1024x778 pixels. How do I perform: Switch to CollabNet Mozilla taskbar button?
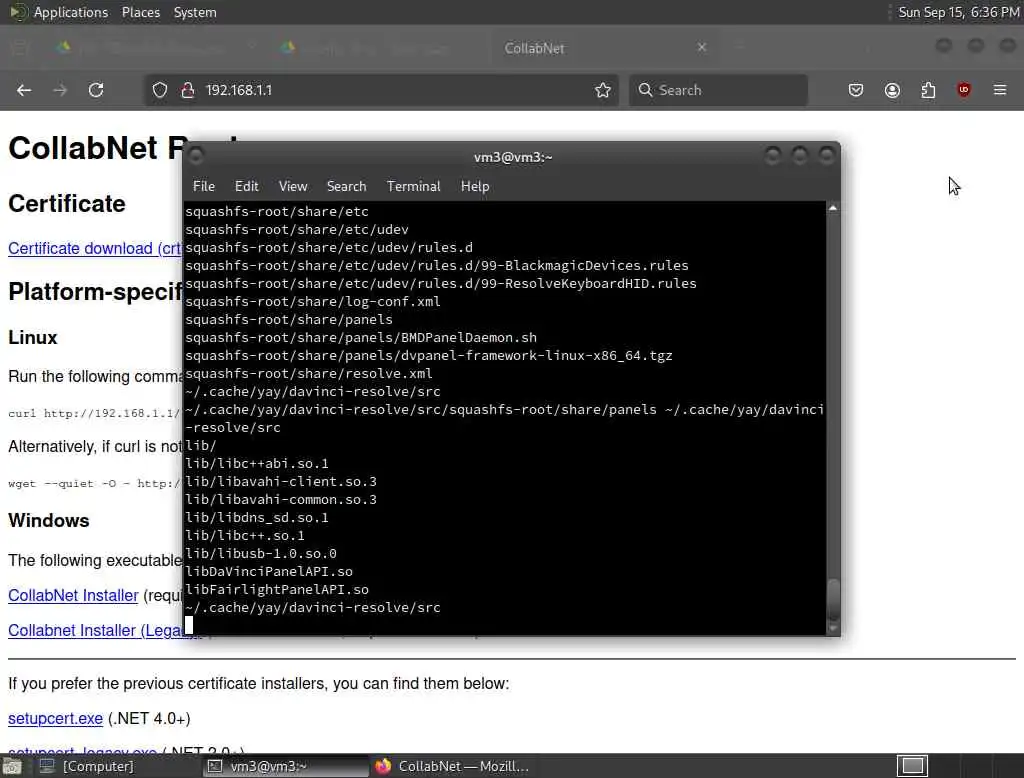[x=453, y=766]
